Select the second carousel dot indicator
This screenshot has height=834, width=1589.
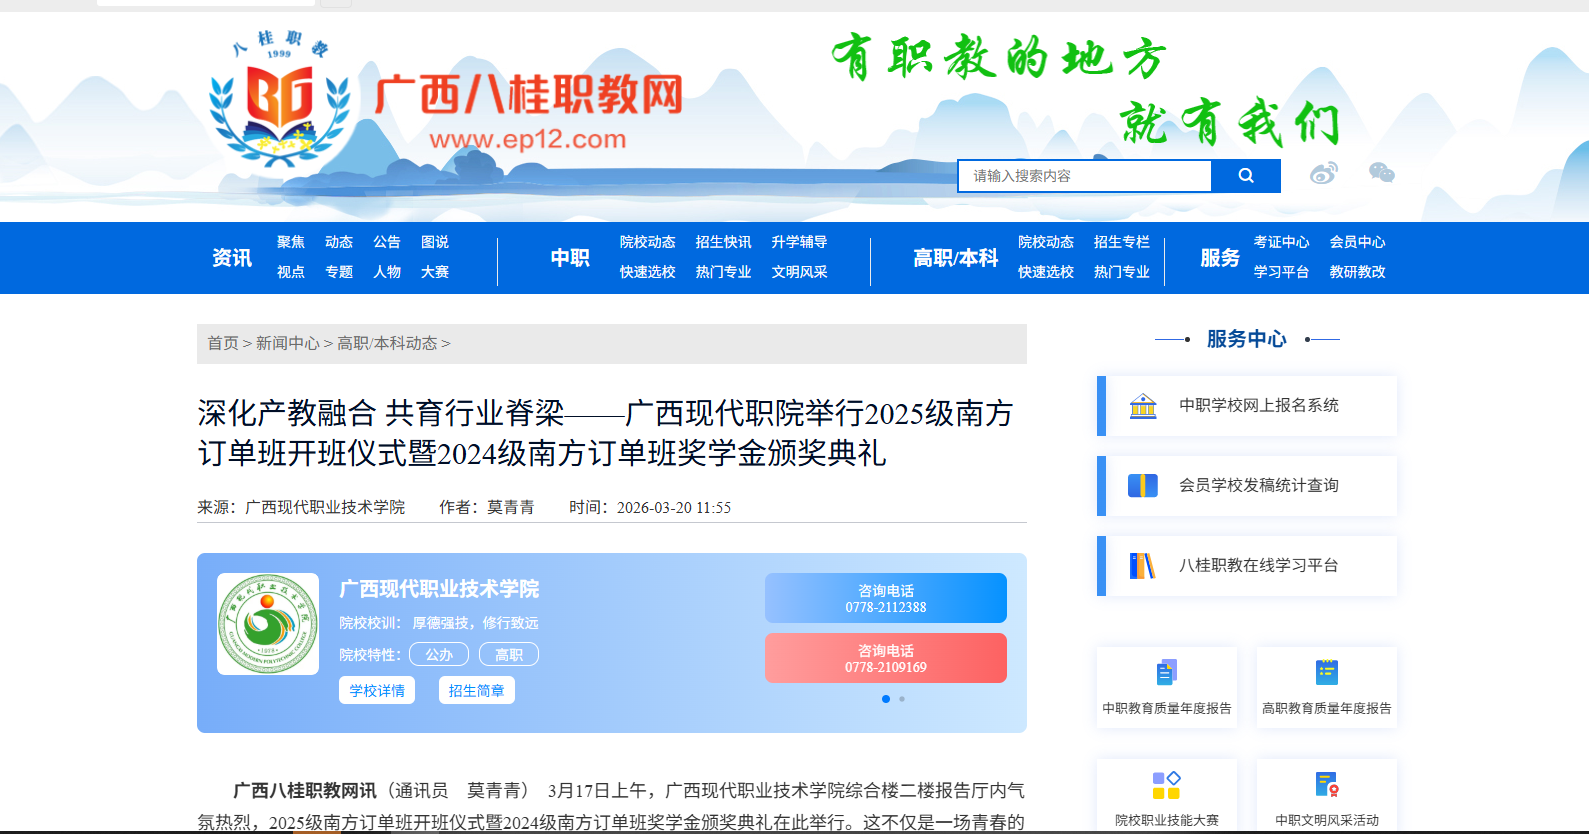[x=902, y=699]
